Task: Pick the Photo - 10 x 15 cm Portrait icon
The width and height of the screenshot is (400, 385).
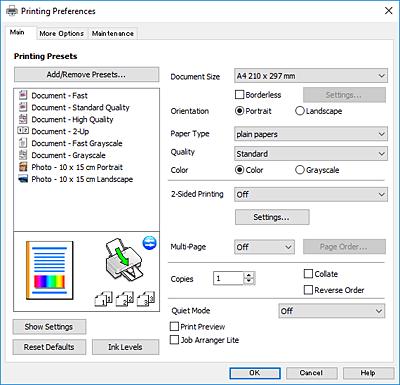Action: [23, 167]
